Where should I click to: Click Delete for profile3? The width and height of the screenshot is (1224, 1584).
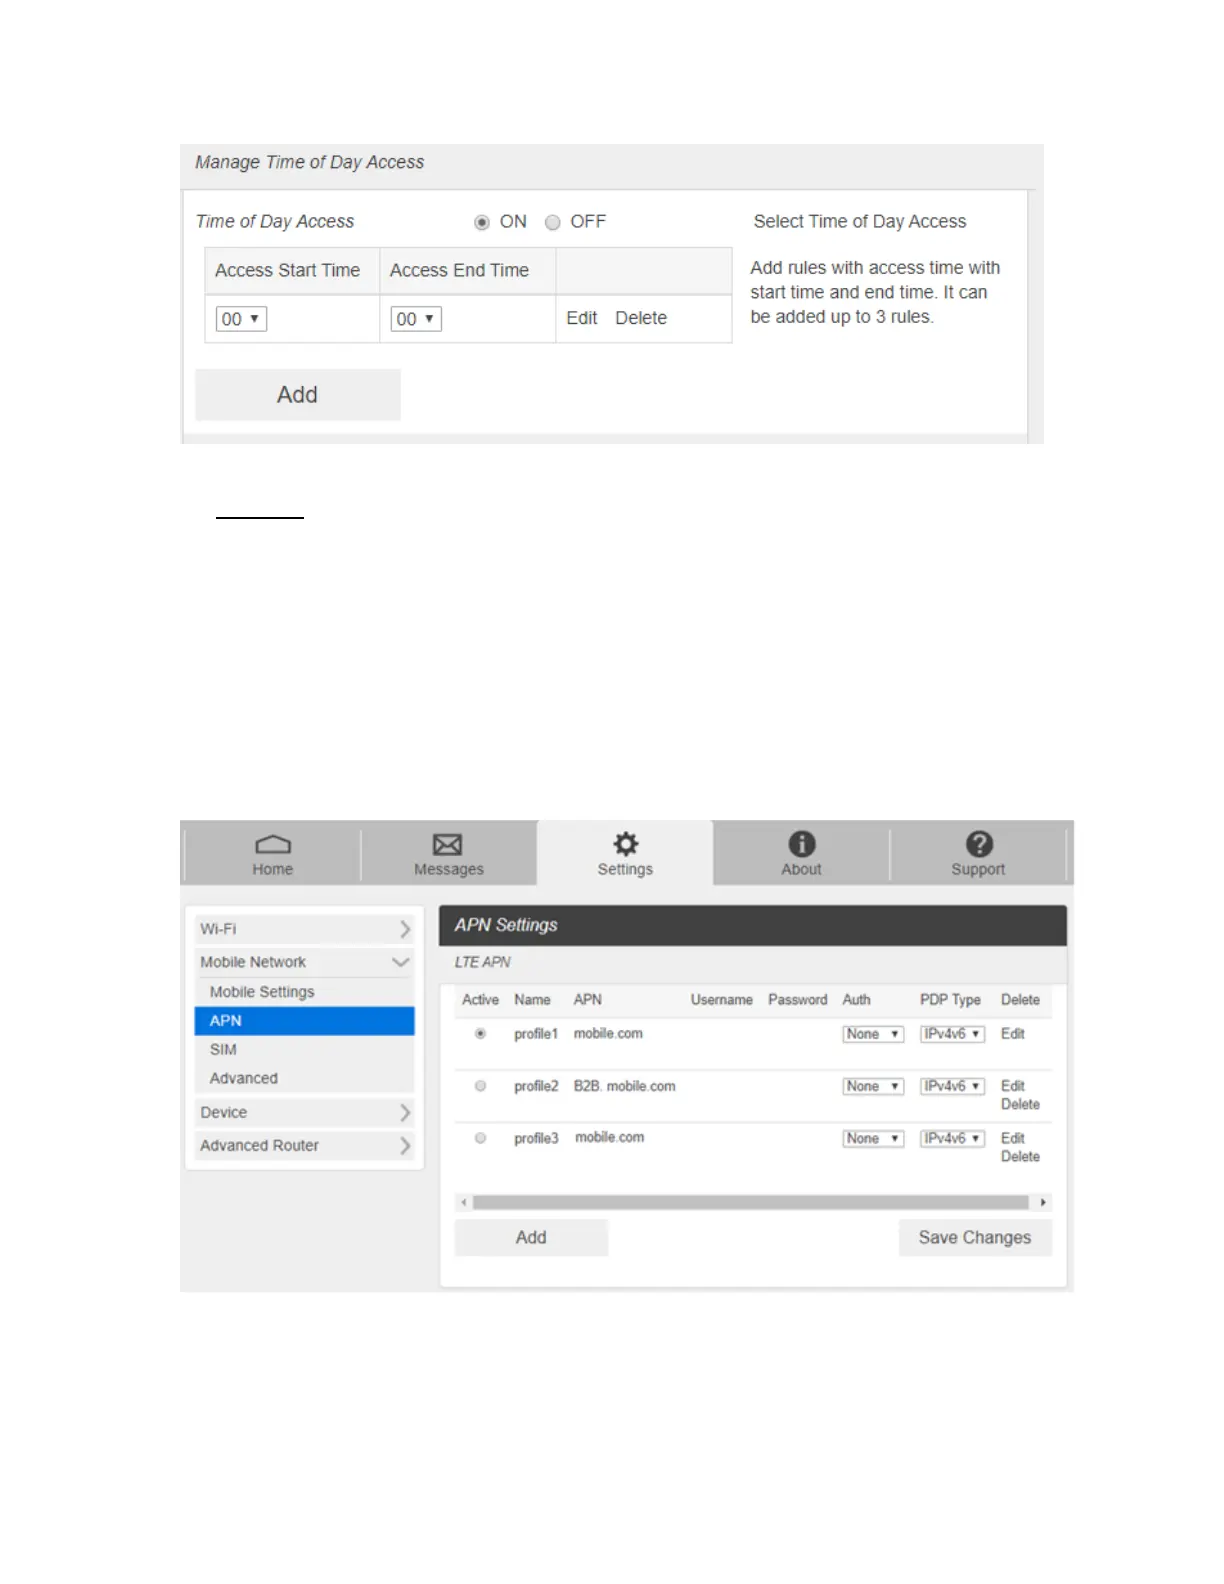pyautogui.click(x=1020, y=1157)
